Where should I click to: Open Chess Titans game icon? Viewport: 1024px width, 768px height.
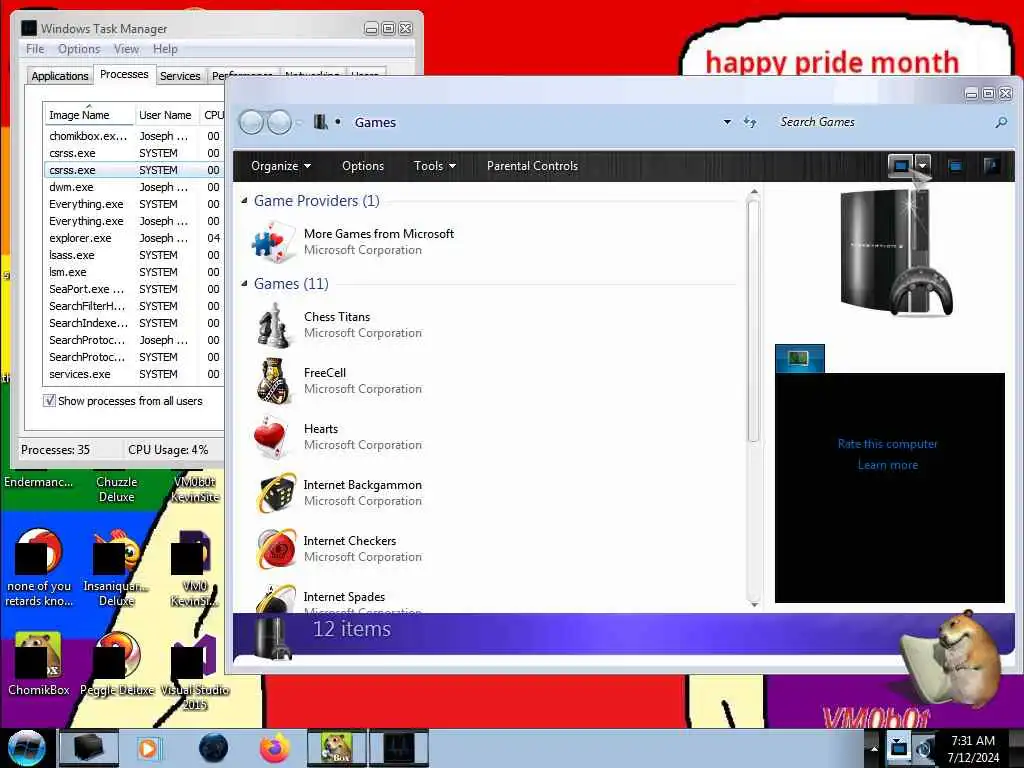click(x=273, y=325)
